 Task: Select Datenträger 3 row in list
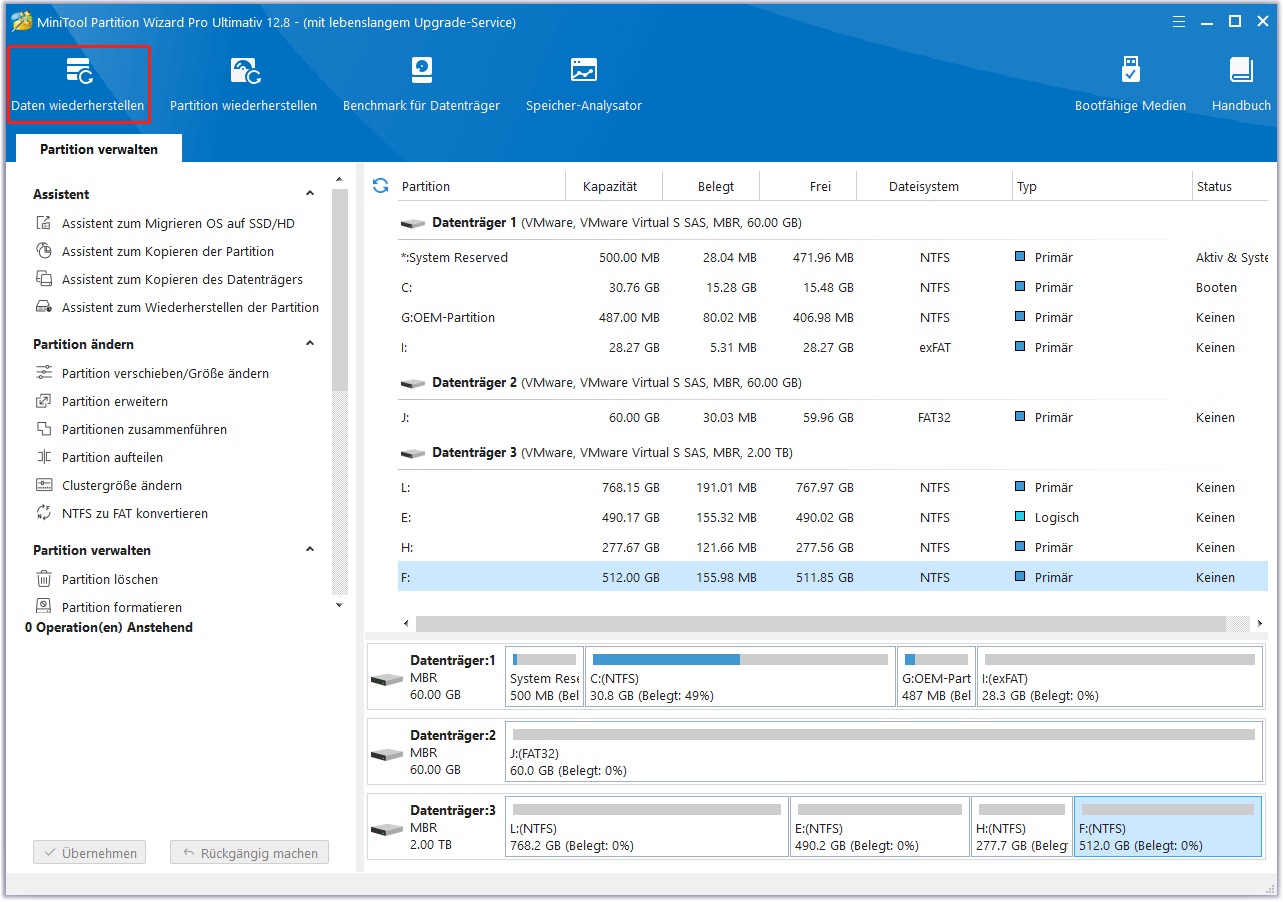coord(833,453)
